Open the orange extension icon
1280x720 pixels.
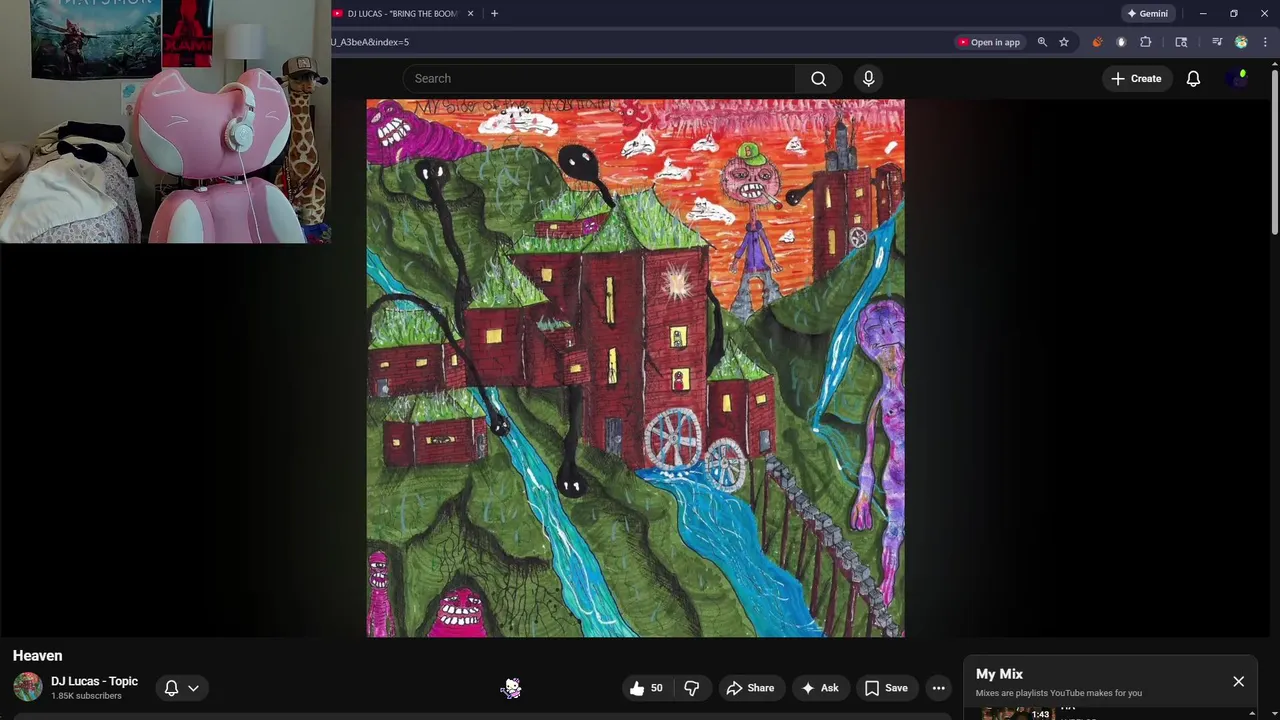1097,42
